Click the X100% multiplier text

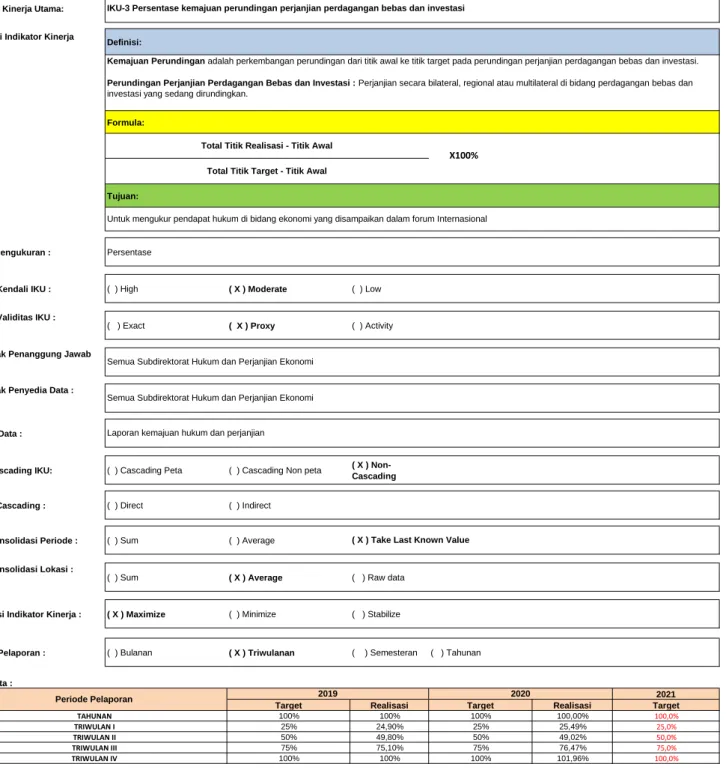(463, 155)
